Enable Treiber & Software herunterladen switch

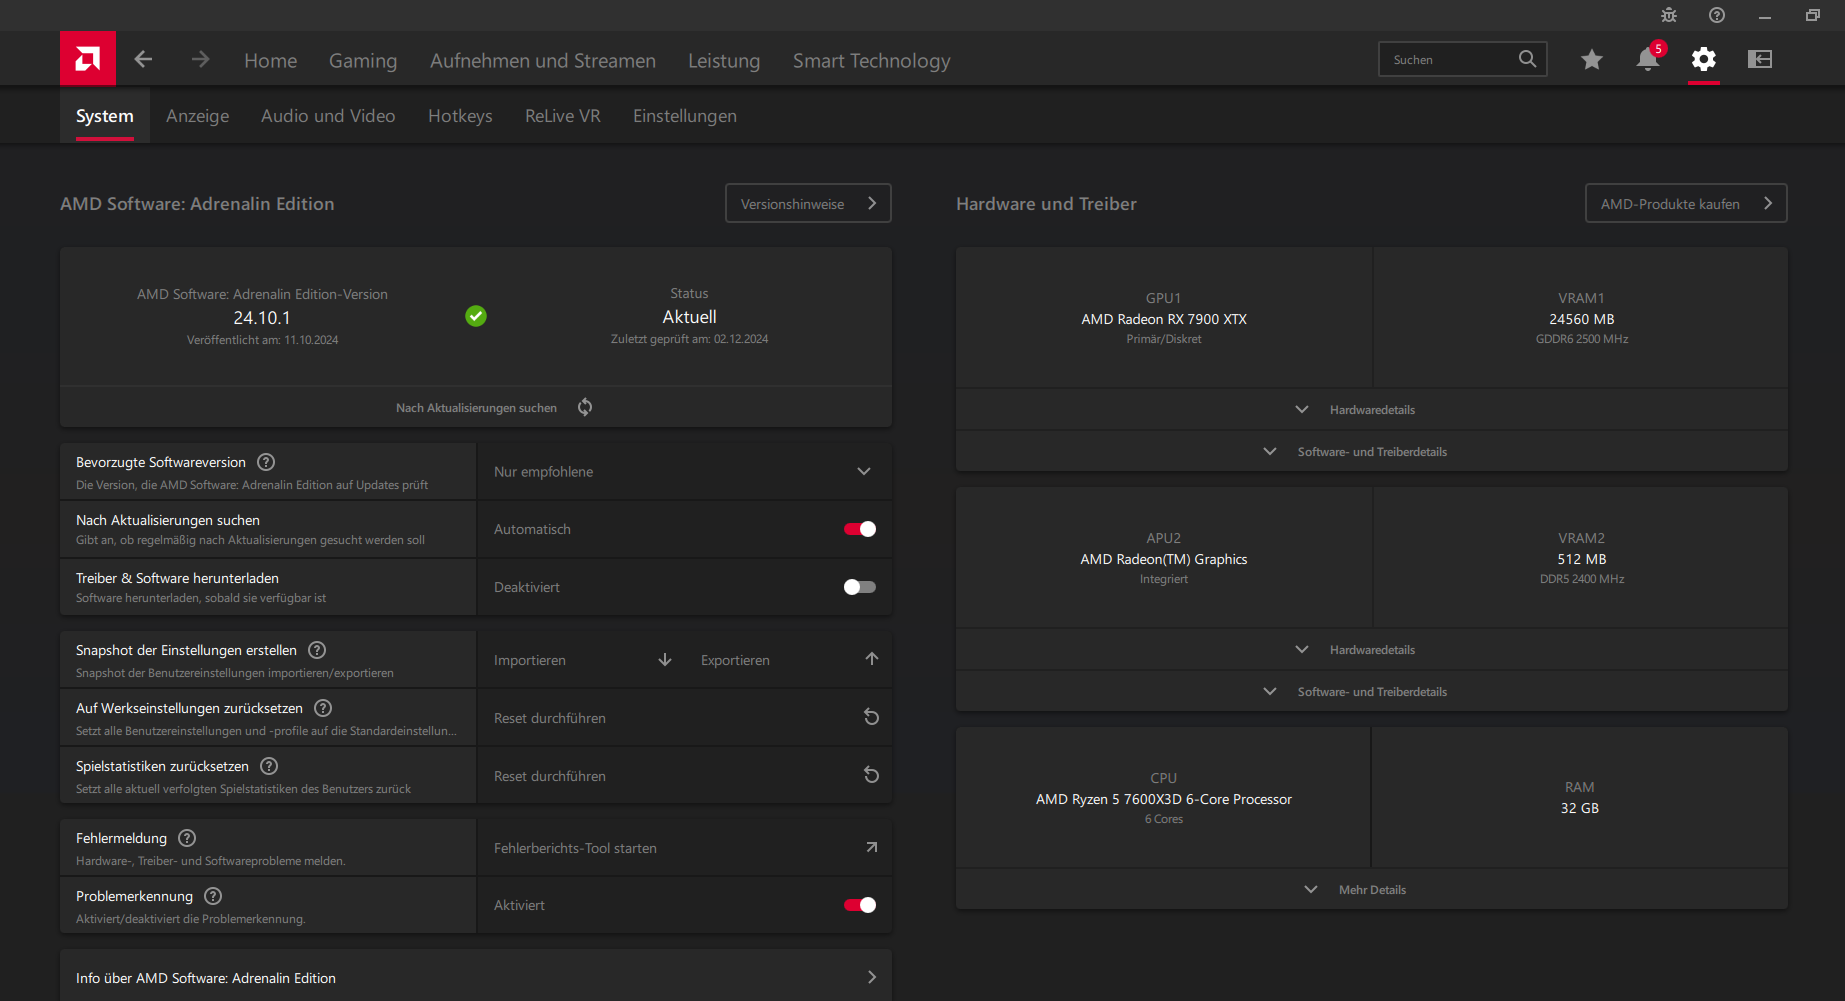[860, 587]
